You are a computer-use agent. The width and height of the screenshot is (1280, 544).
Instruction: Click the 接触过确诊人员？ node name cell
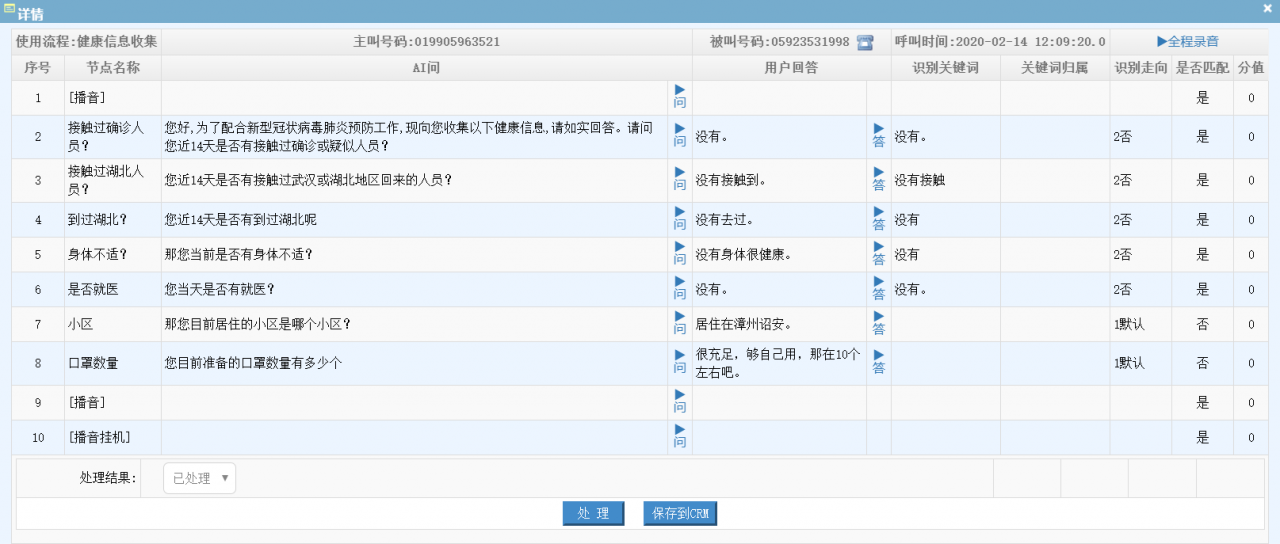click(112, 137)
